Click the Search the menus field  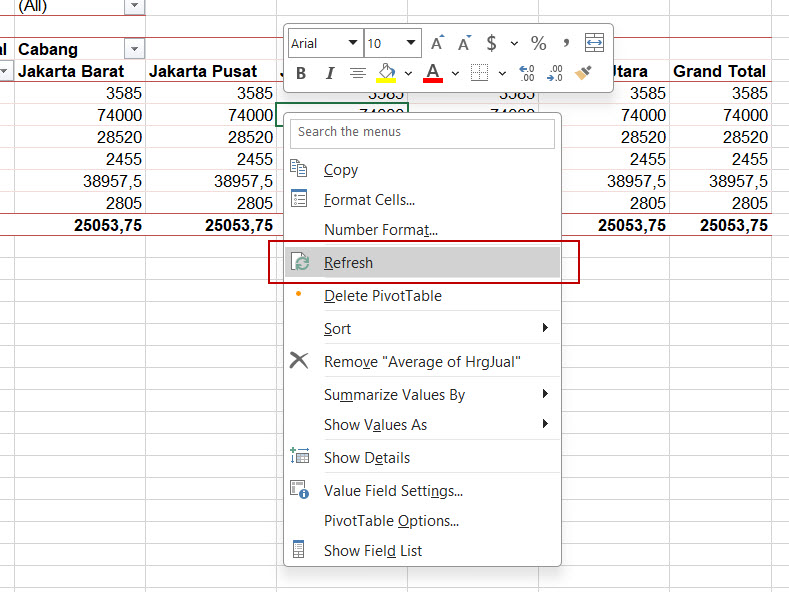click(x=420, y=132)
